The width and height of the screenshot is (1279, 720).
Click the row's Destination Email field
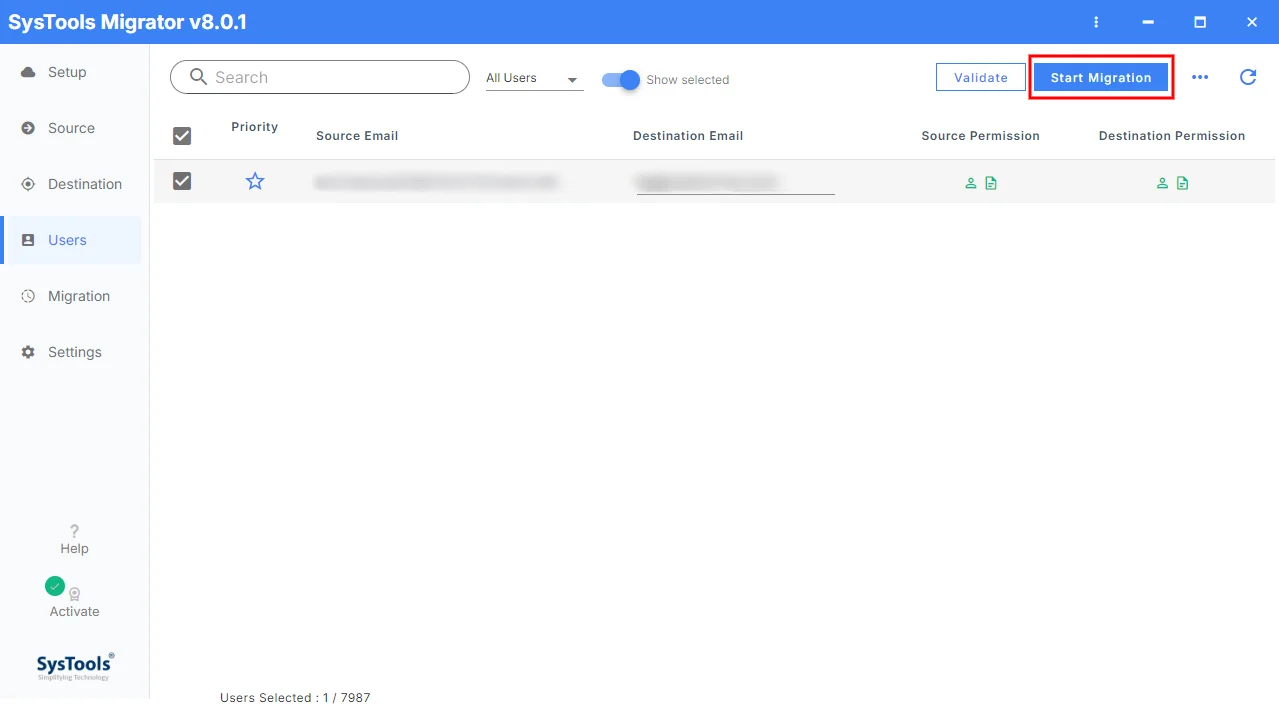point(736,183)
